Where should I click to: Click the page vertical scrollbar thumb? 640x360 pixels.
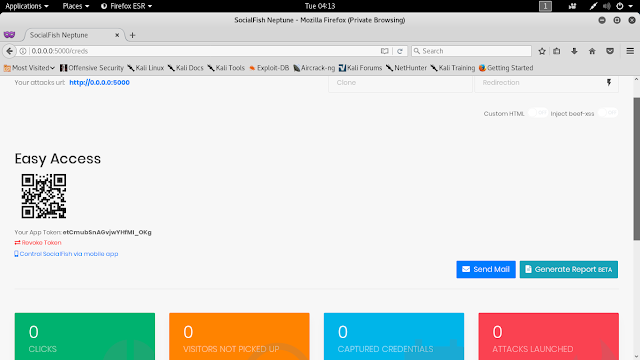tap(636, 169)
